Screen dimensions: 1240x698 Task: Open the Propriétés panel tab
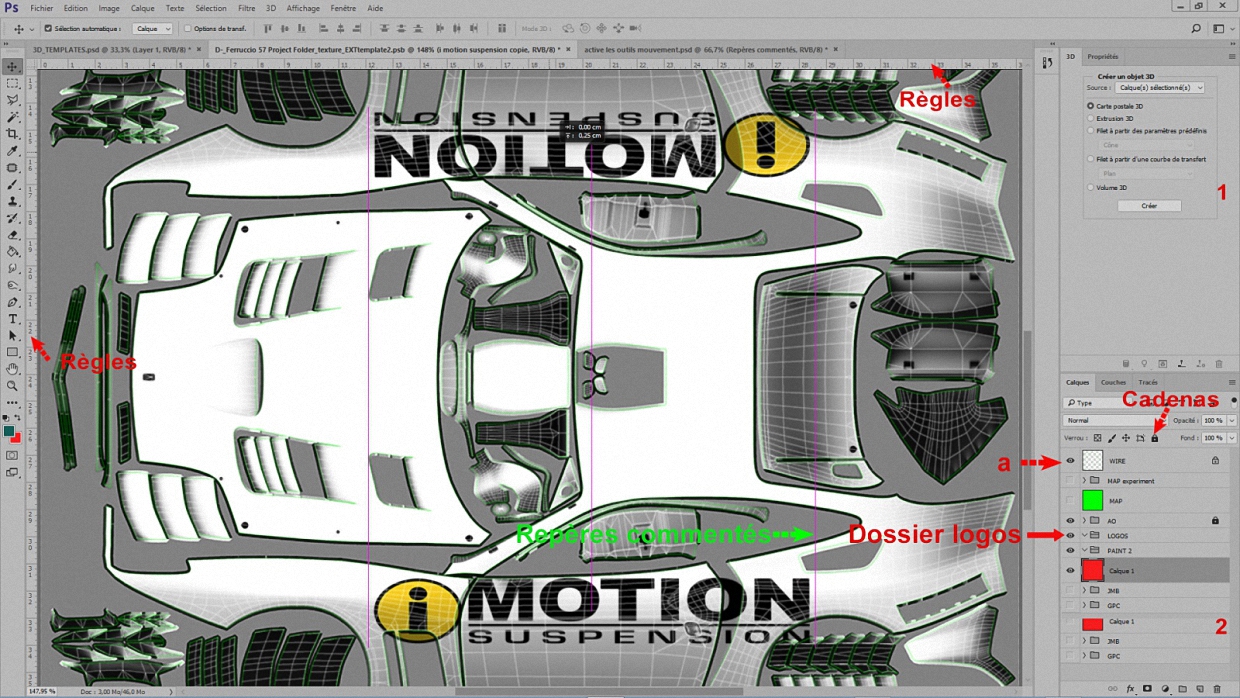click(1103, 57)
